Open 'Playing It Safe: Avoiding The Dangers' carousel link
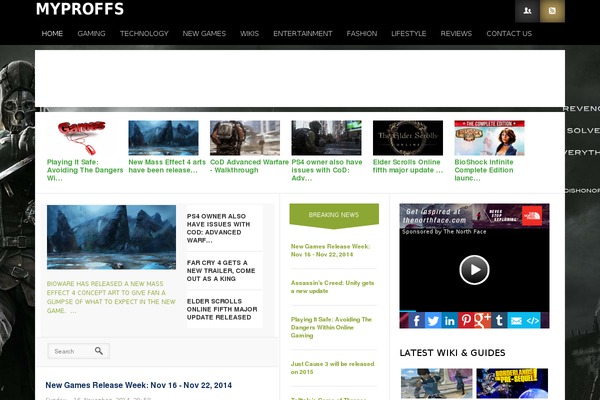 (85, 170)
